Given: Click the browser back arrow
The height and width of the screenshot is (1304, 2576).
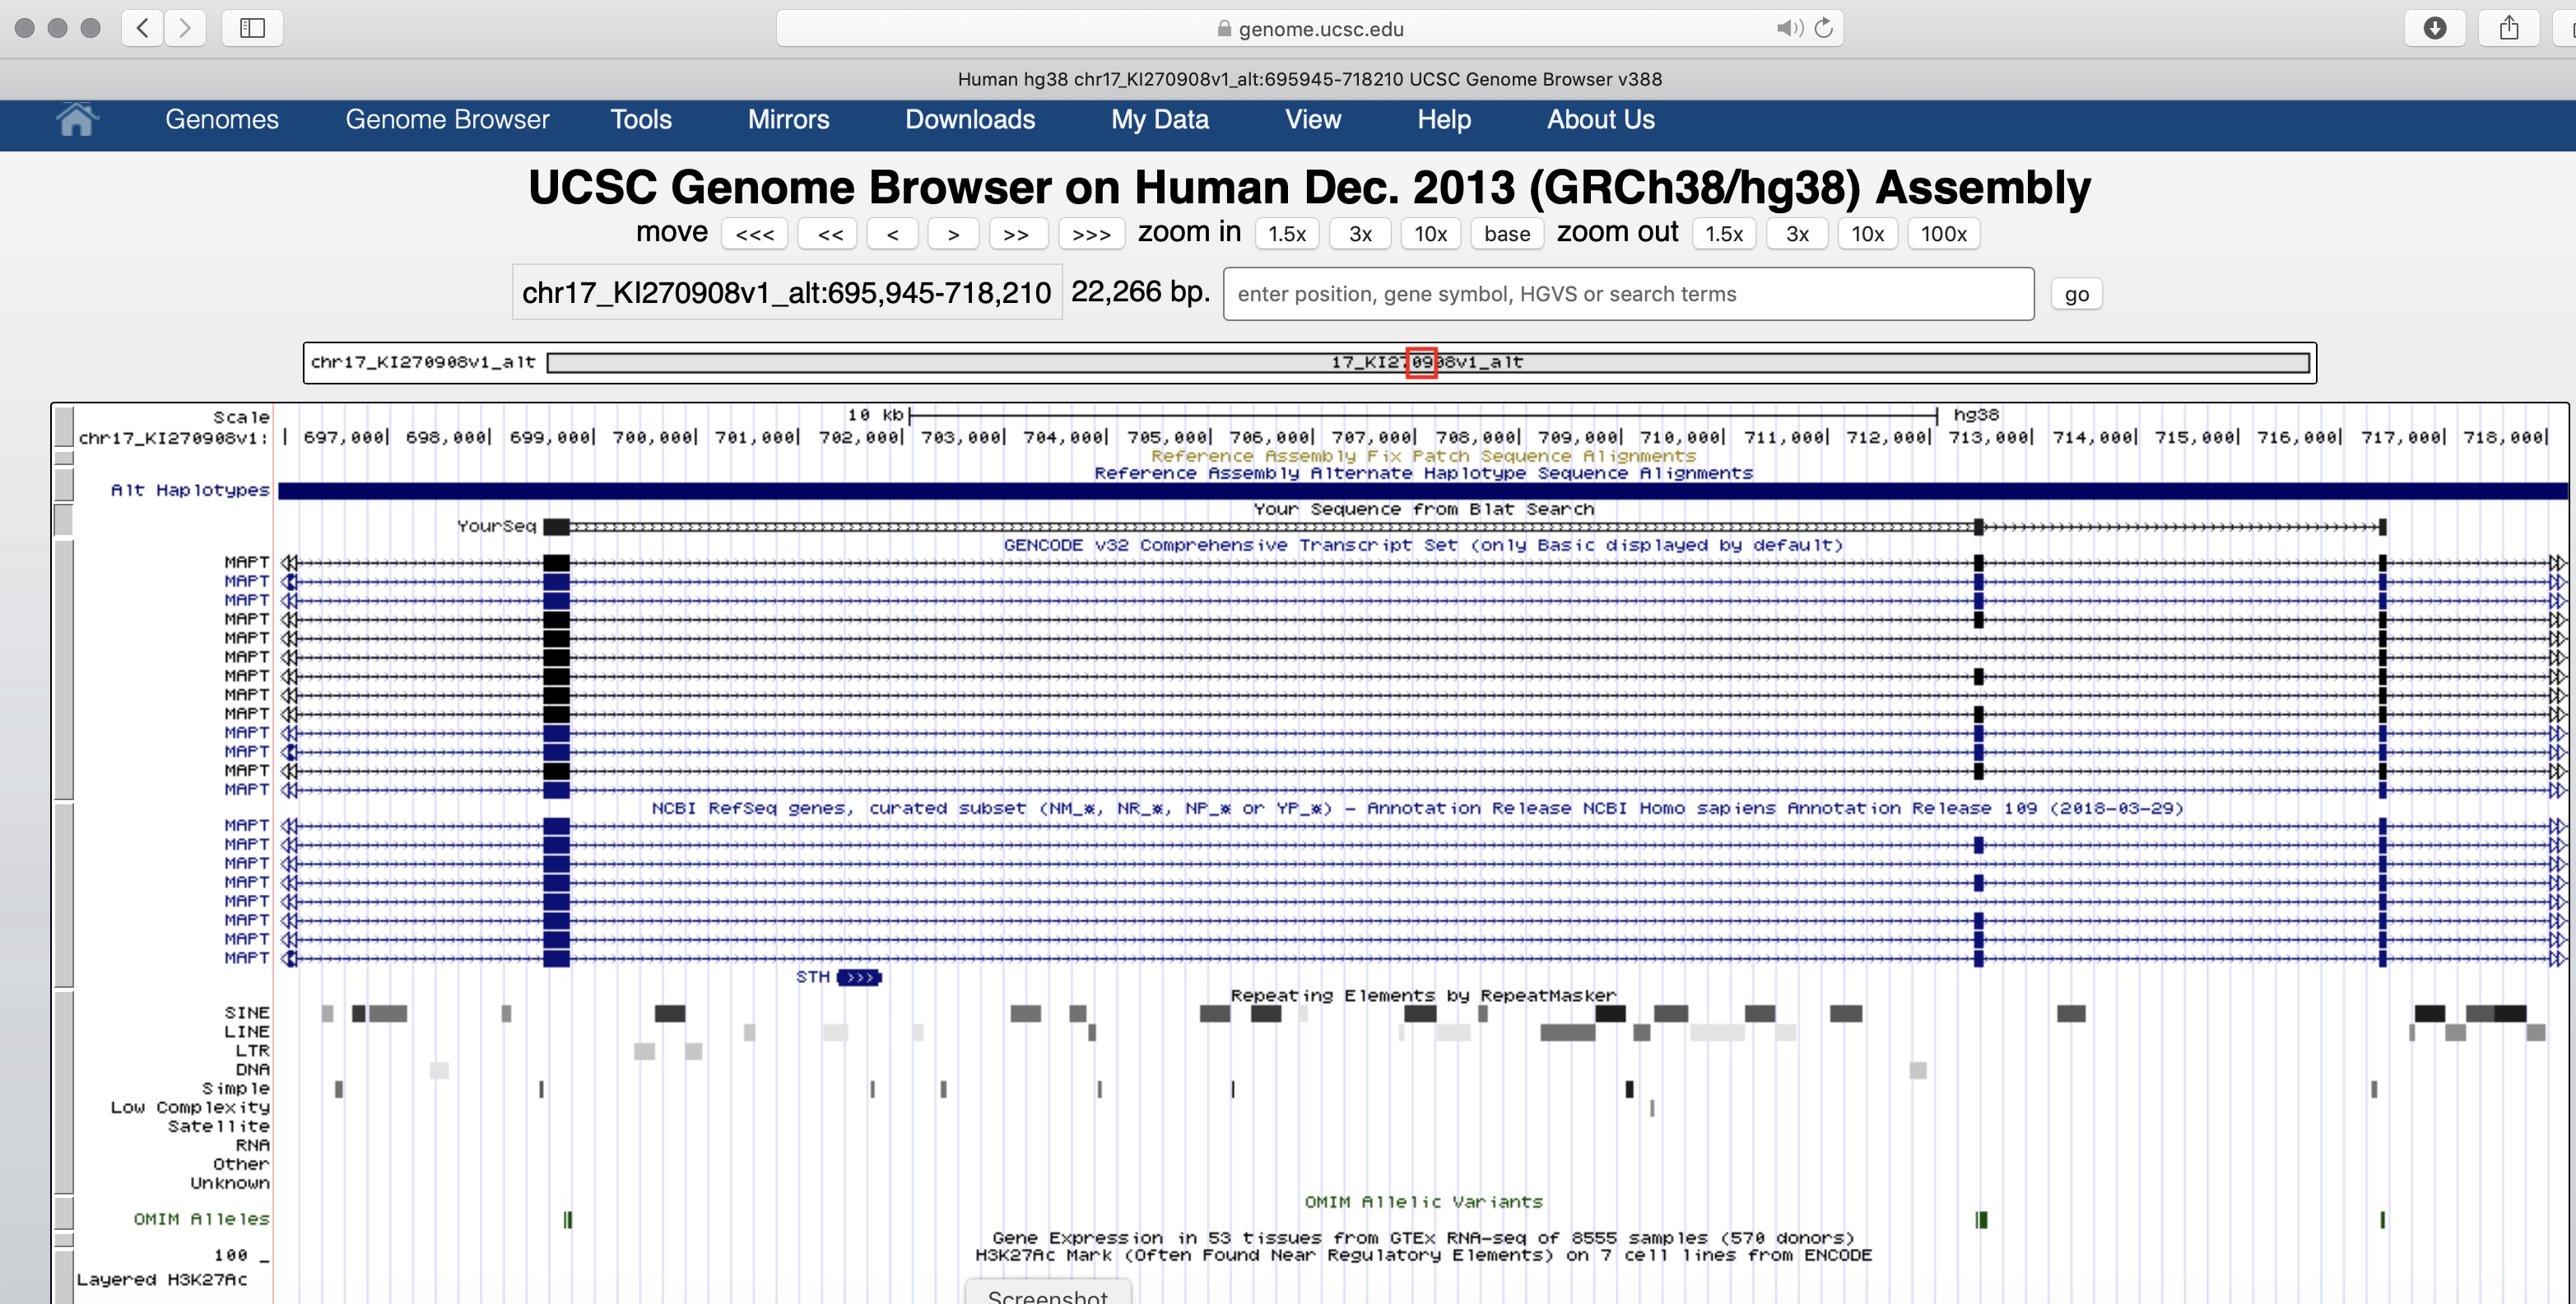Looking at the screenshot, I should point(143,28).
